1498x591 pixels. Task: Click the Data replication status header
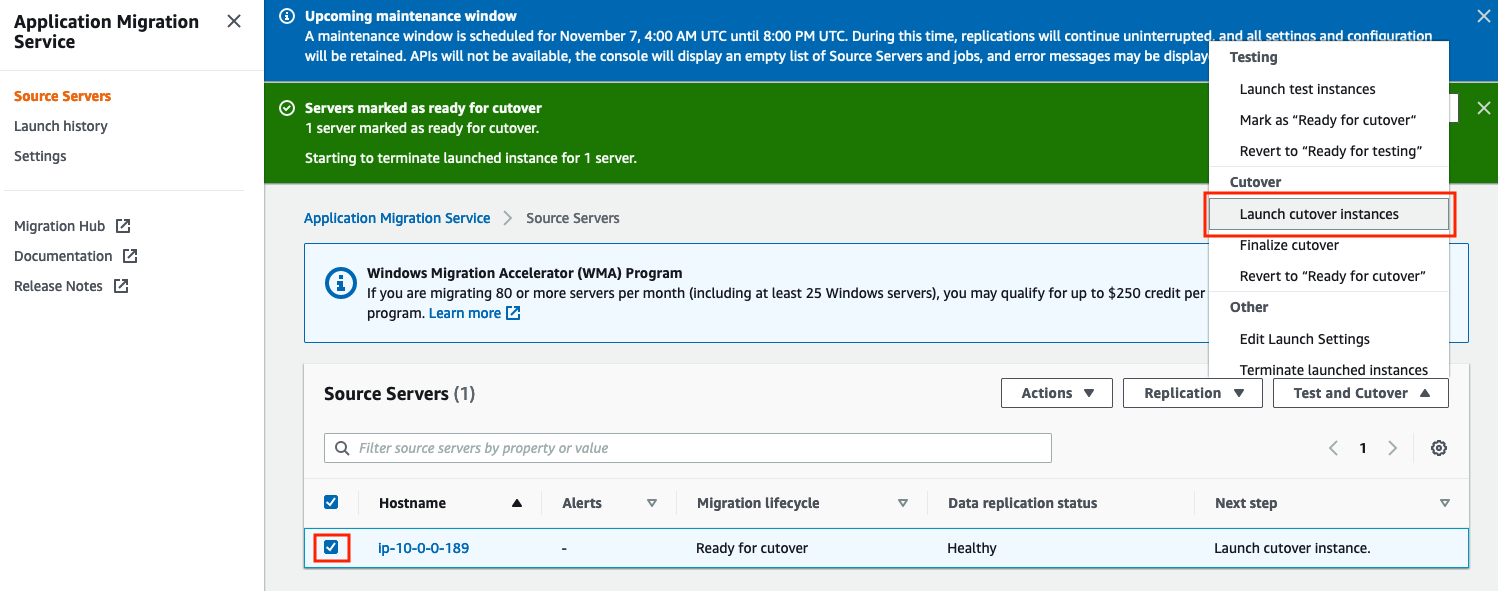click(1022, 503)
